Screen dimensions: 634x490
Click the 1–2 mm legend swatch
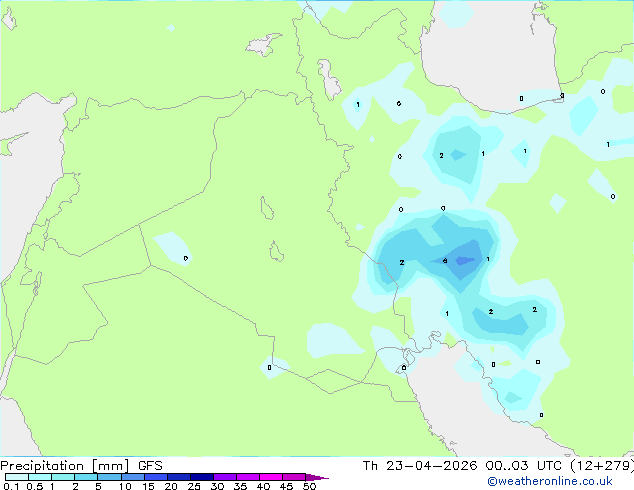(63, 477)
